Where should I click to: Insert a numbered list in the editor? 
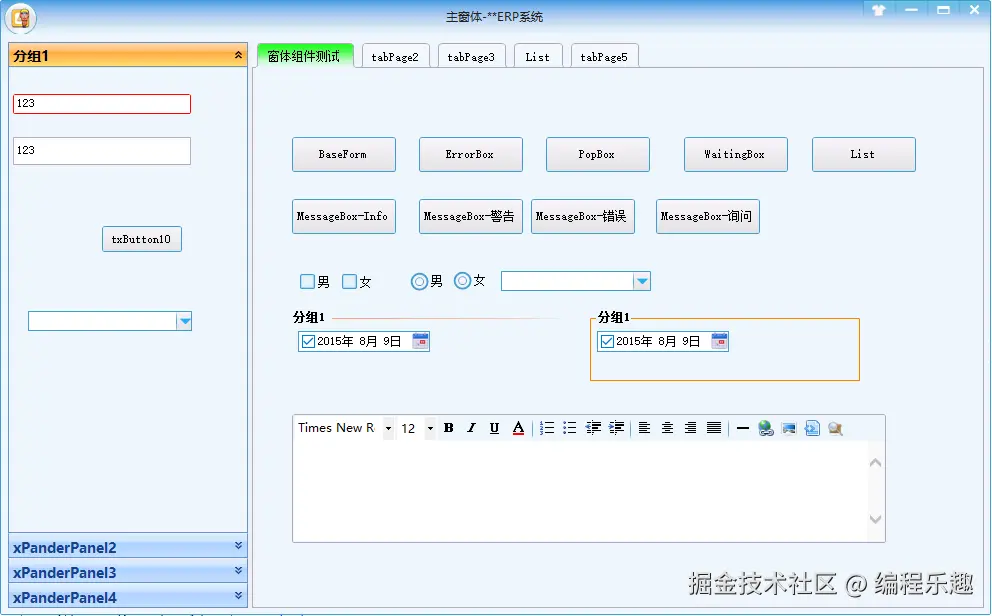coord(547,428)
